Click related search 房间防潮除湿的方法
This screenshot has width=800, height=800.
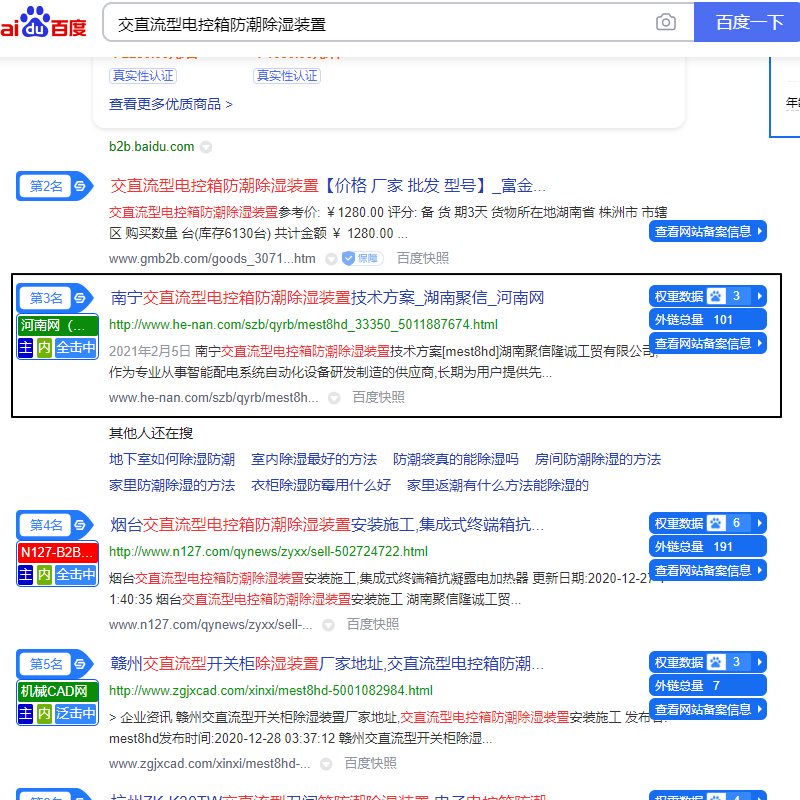(597, 459)
